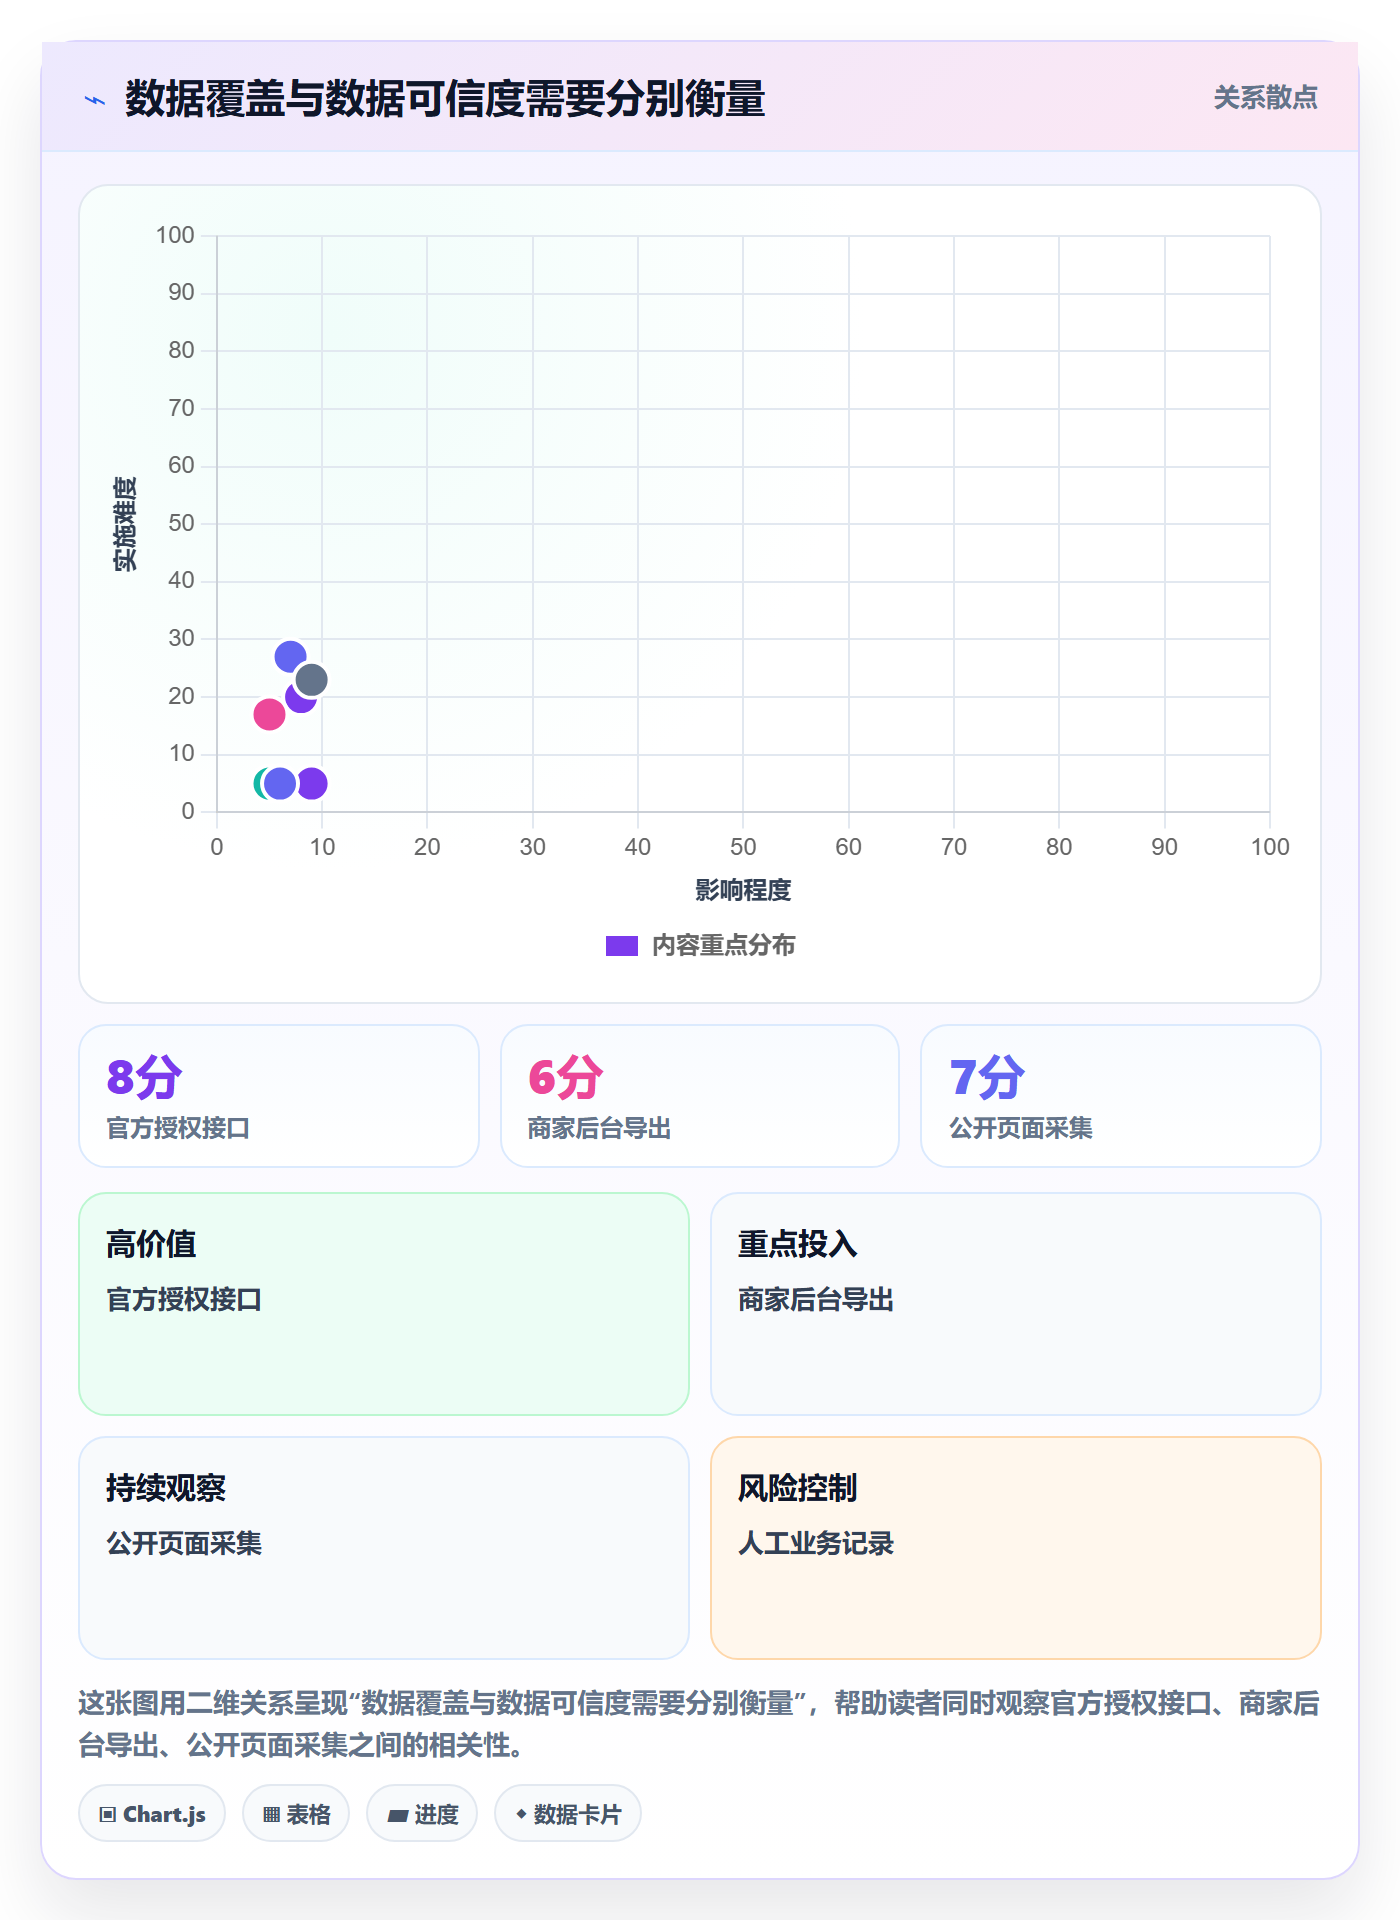Click the 人工业务记录 text in 风险控制
This screenshot has height=1920, width=1400.
pyautogui.click(x=816, y=1543)
